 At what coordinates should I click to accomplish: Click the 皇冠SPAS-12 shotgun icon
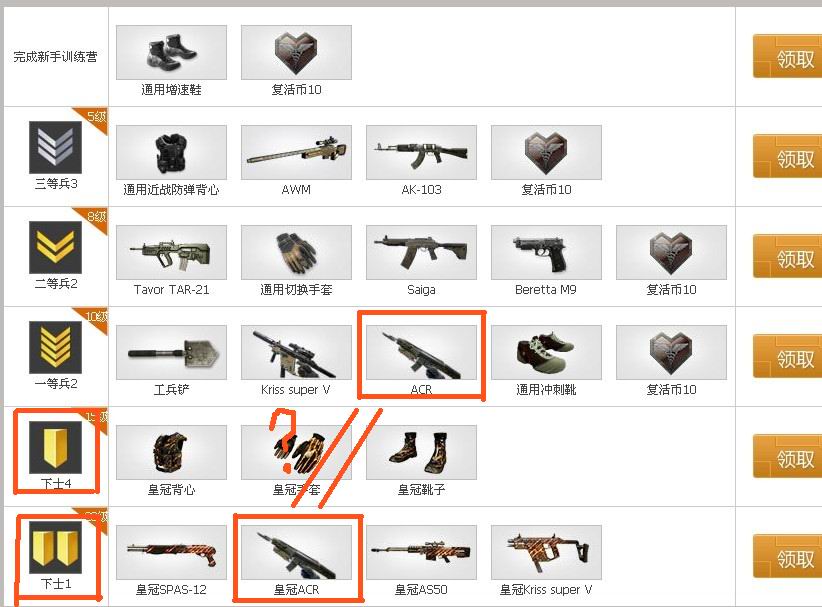171,553
